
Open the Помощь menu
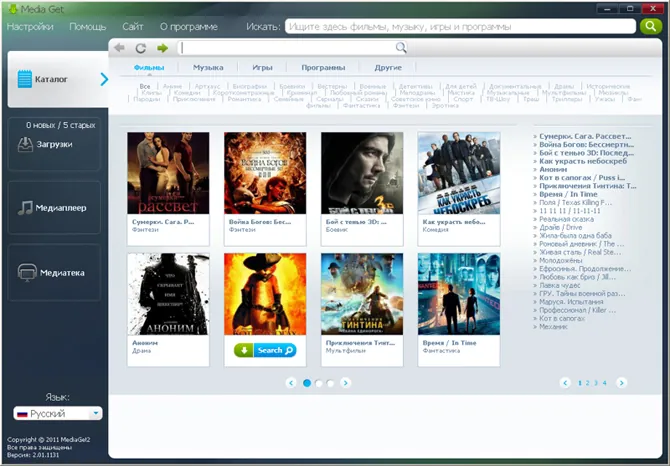pos(88,27)
